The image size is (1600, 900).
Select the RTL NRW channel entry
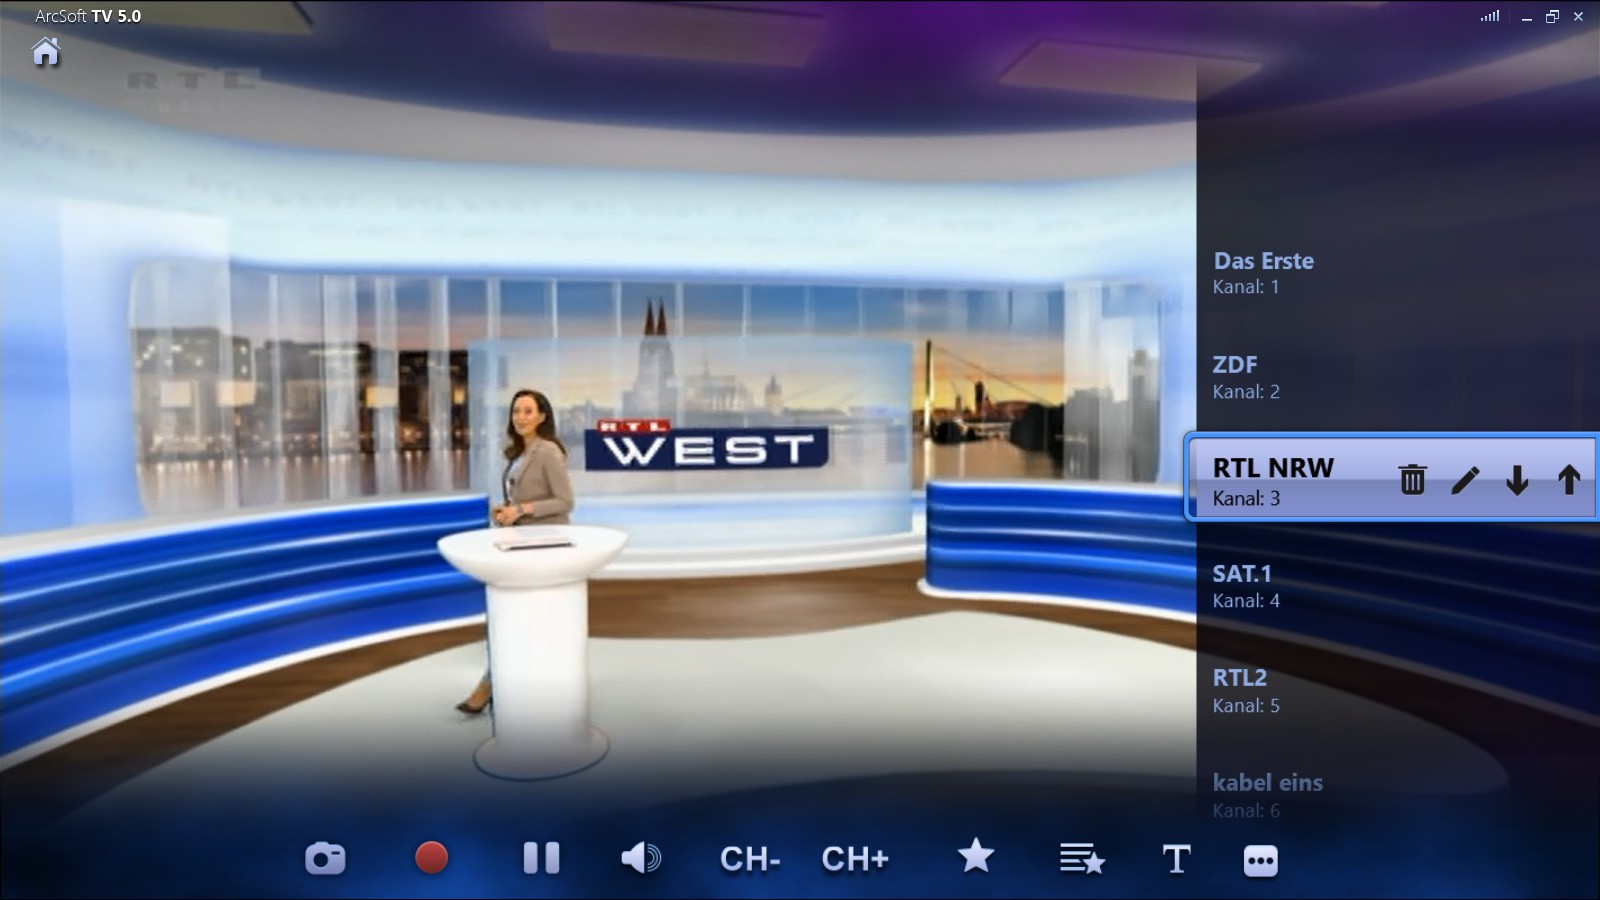click(x=1390, y=477)
